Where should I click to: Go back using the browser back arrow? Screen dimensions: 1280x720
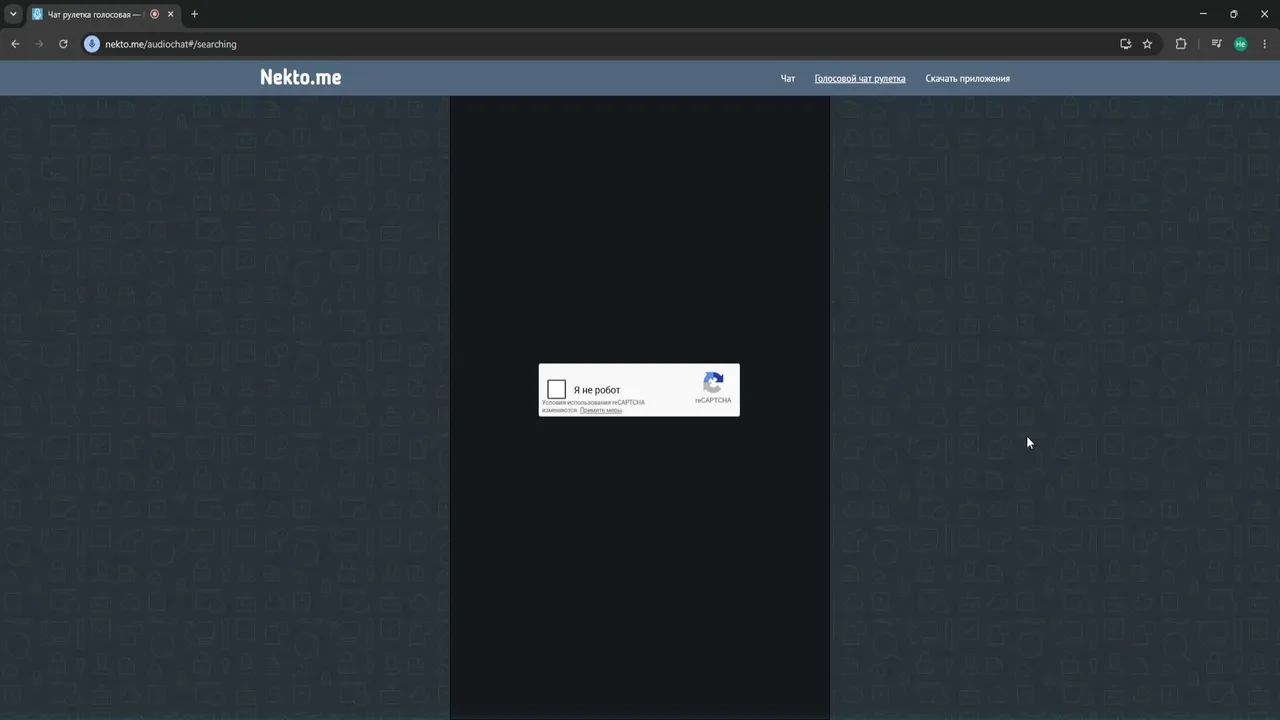(x=15, y=44)
